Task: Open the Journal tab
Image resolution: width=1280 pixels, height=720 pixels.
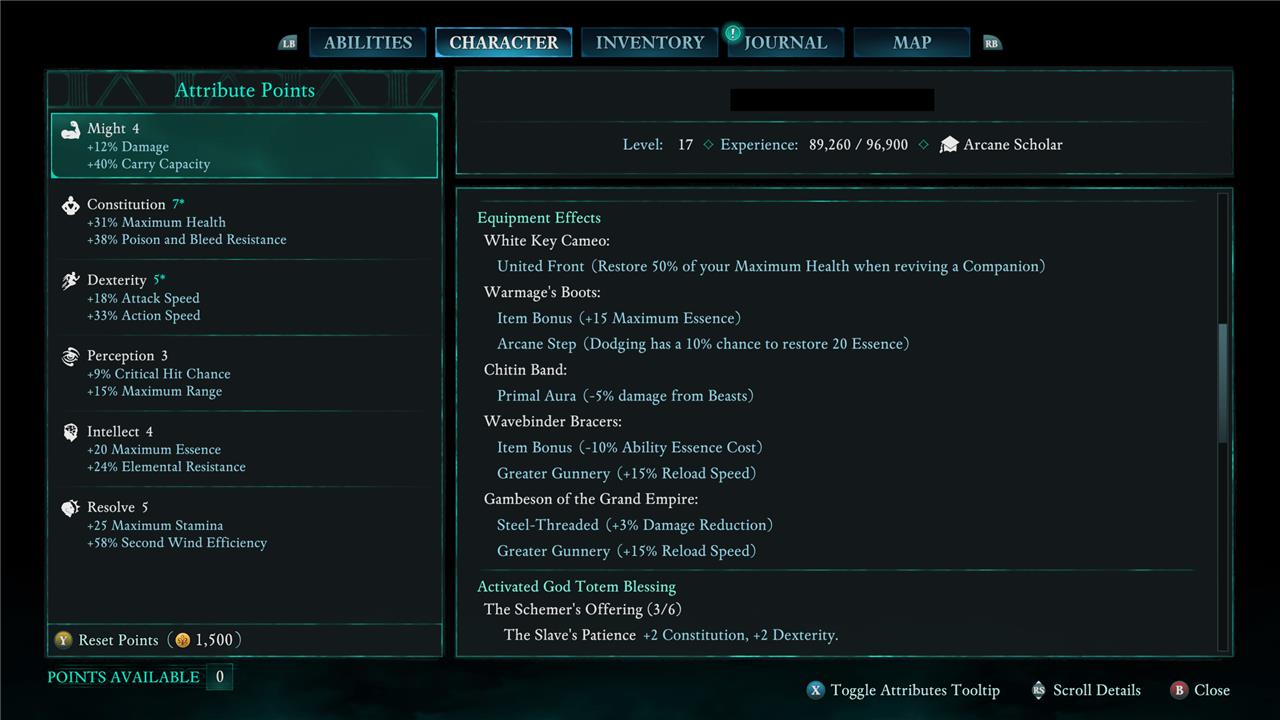Action: click(786, 43)
